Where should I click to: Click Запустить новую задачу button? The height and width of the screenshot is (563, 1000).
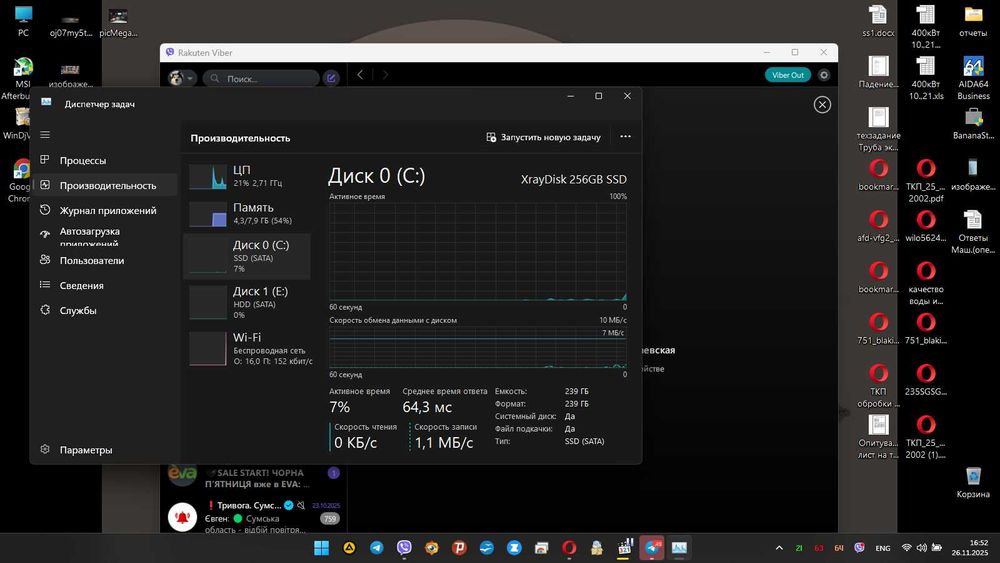(x=543, y=137)
